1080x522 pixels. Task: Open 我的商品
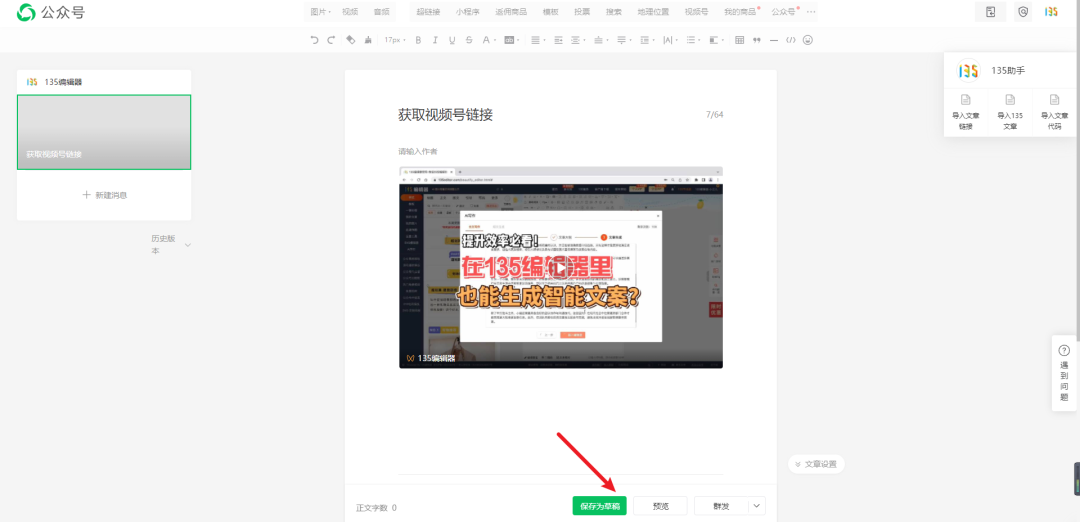point(741,12)
